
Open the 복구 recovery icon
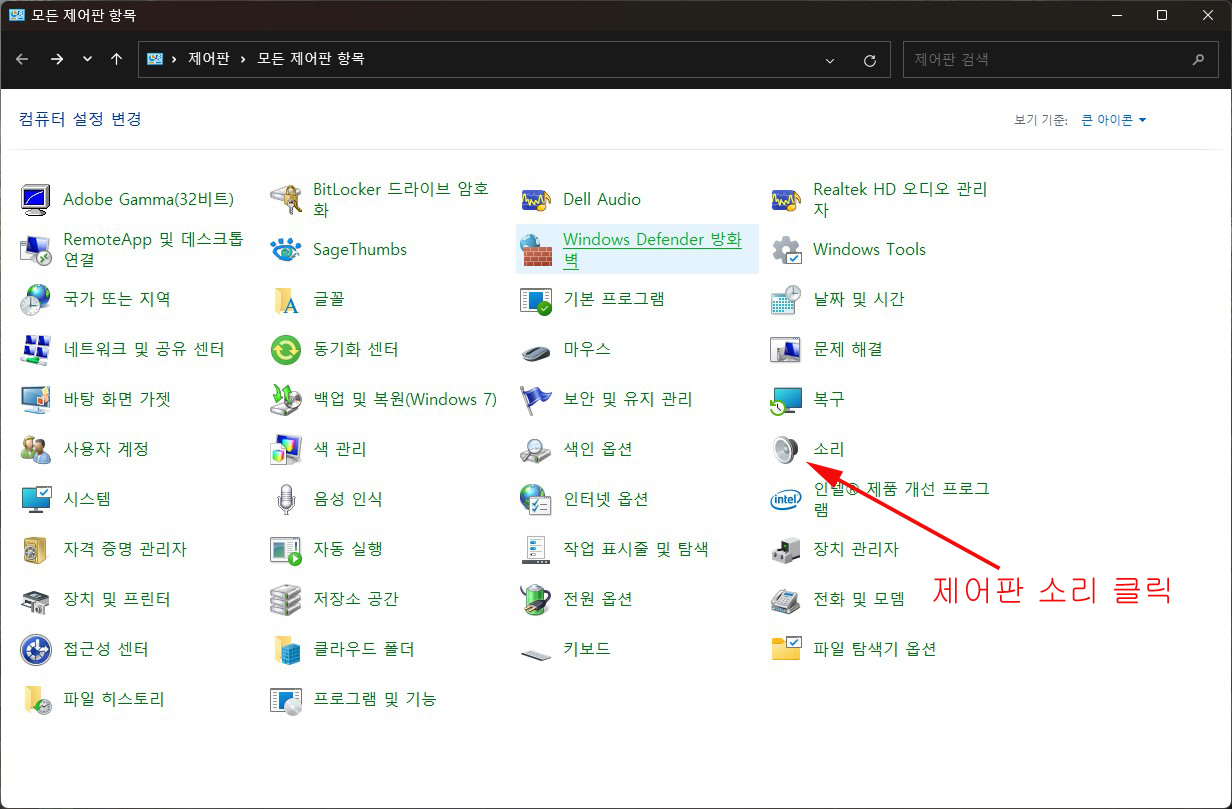coord(786,399)
